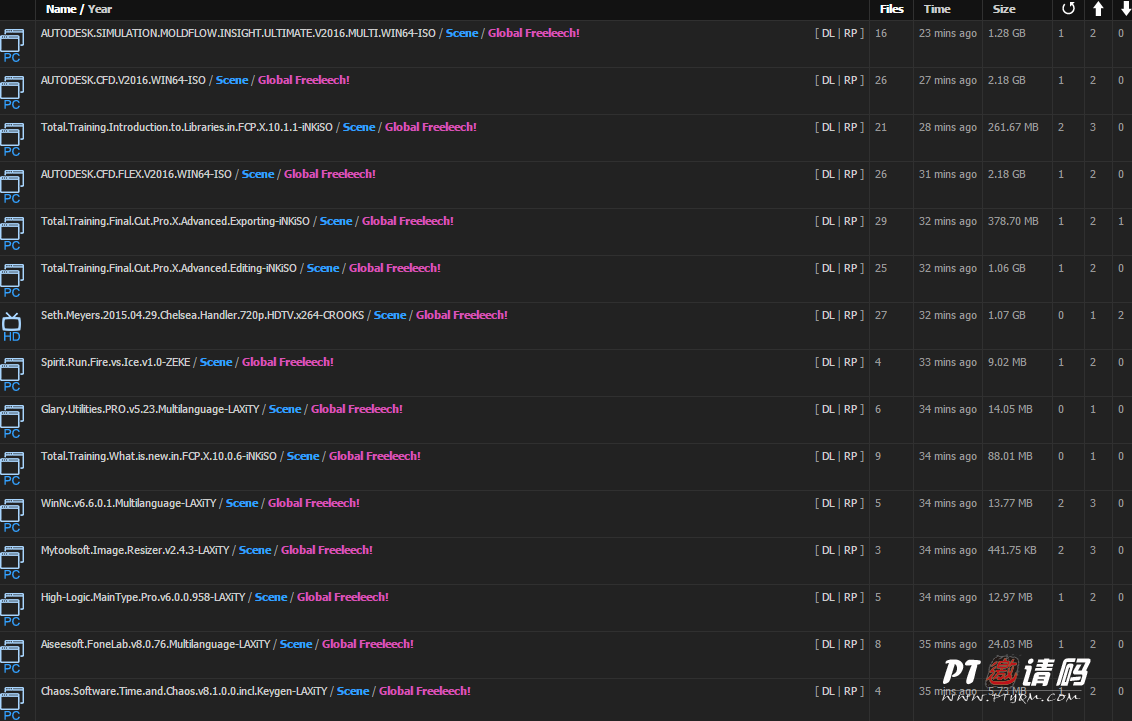
Task: Click DL for the AUTODESK.SIMULATION.MOLDFLOW torrent
Action: click(x=828, y=33)
